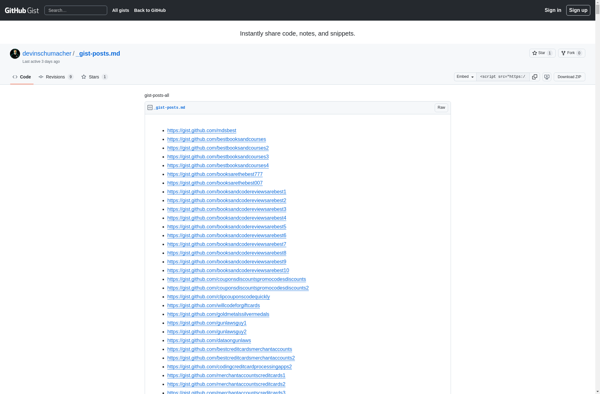Click the GitHub Gist logo

pos(21,10)
